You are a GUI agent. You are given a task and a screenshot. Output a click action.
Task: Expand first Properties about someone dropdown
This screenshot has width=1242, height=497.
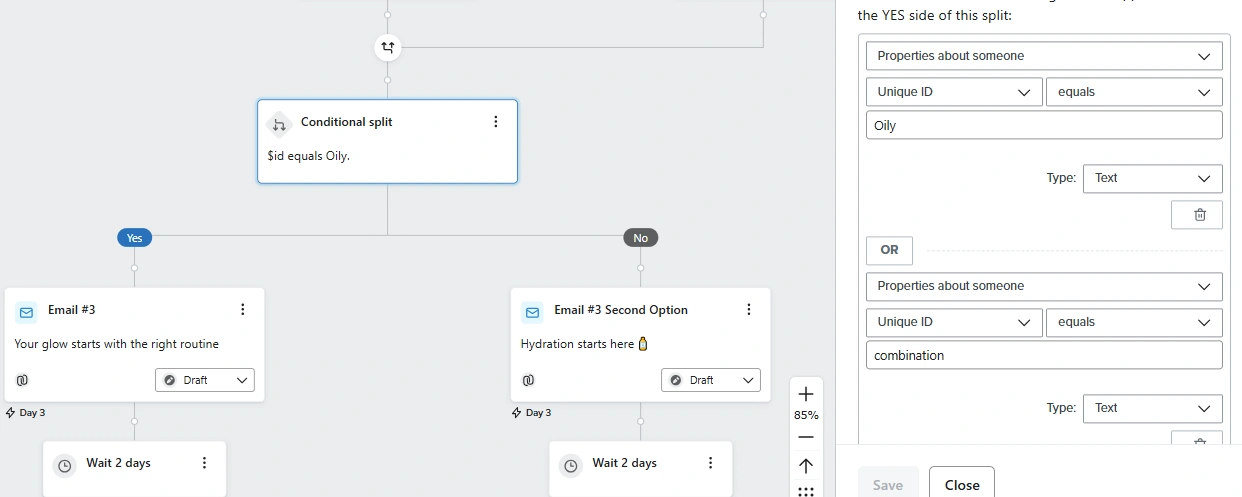[1044, 56]
